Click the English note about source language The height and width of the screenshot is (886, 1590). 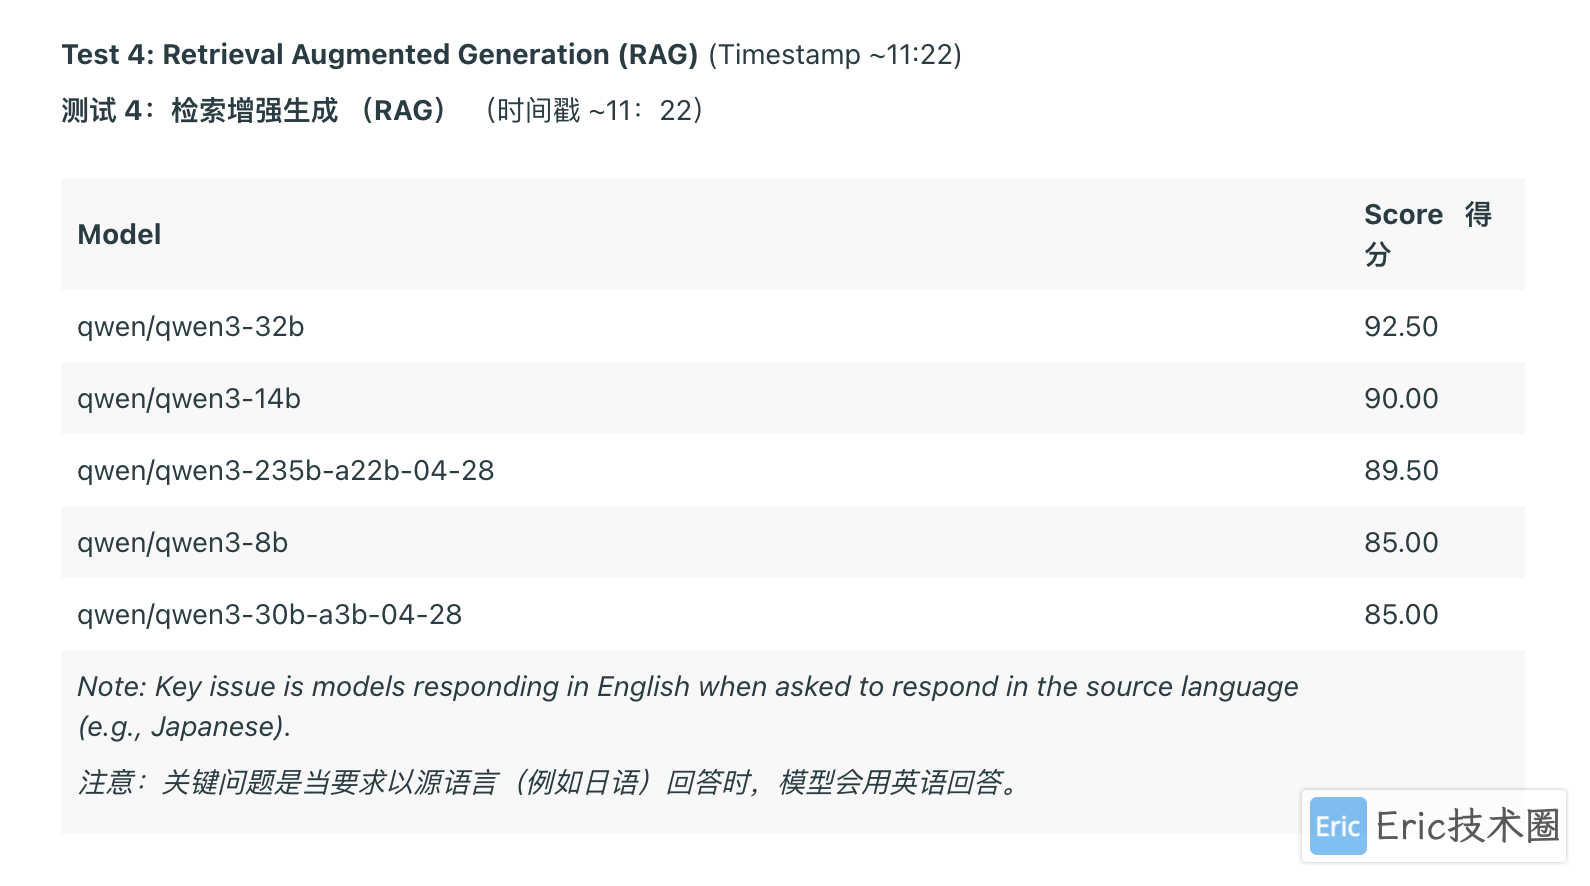point(688,706)
